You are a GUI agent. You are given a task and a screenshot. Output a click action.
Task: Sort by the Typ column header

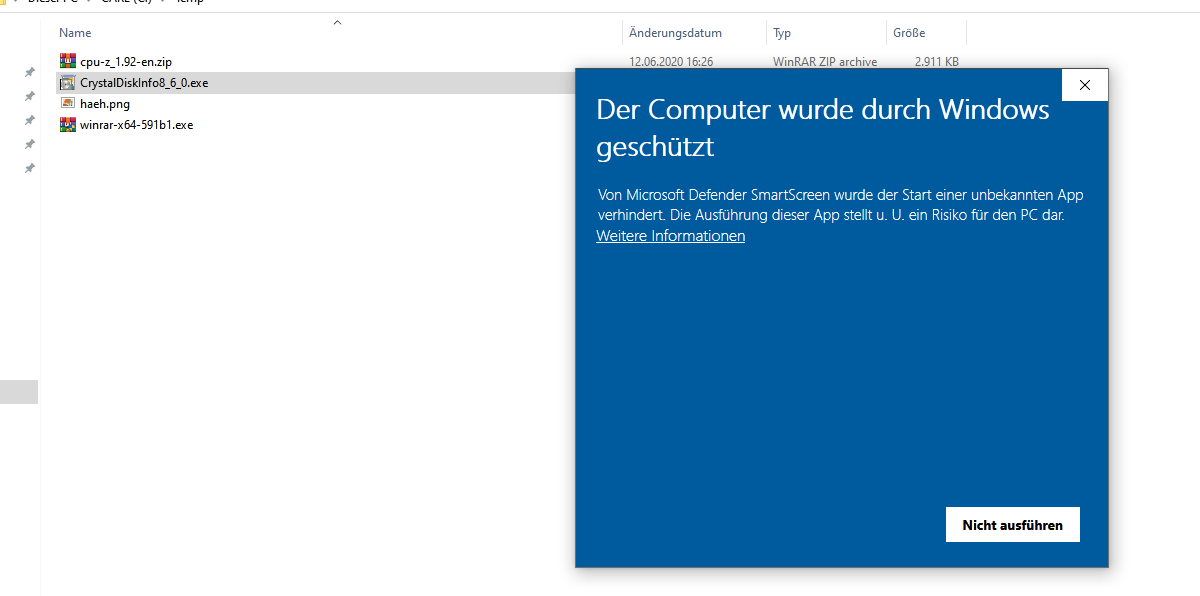click(782, 33)
